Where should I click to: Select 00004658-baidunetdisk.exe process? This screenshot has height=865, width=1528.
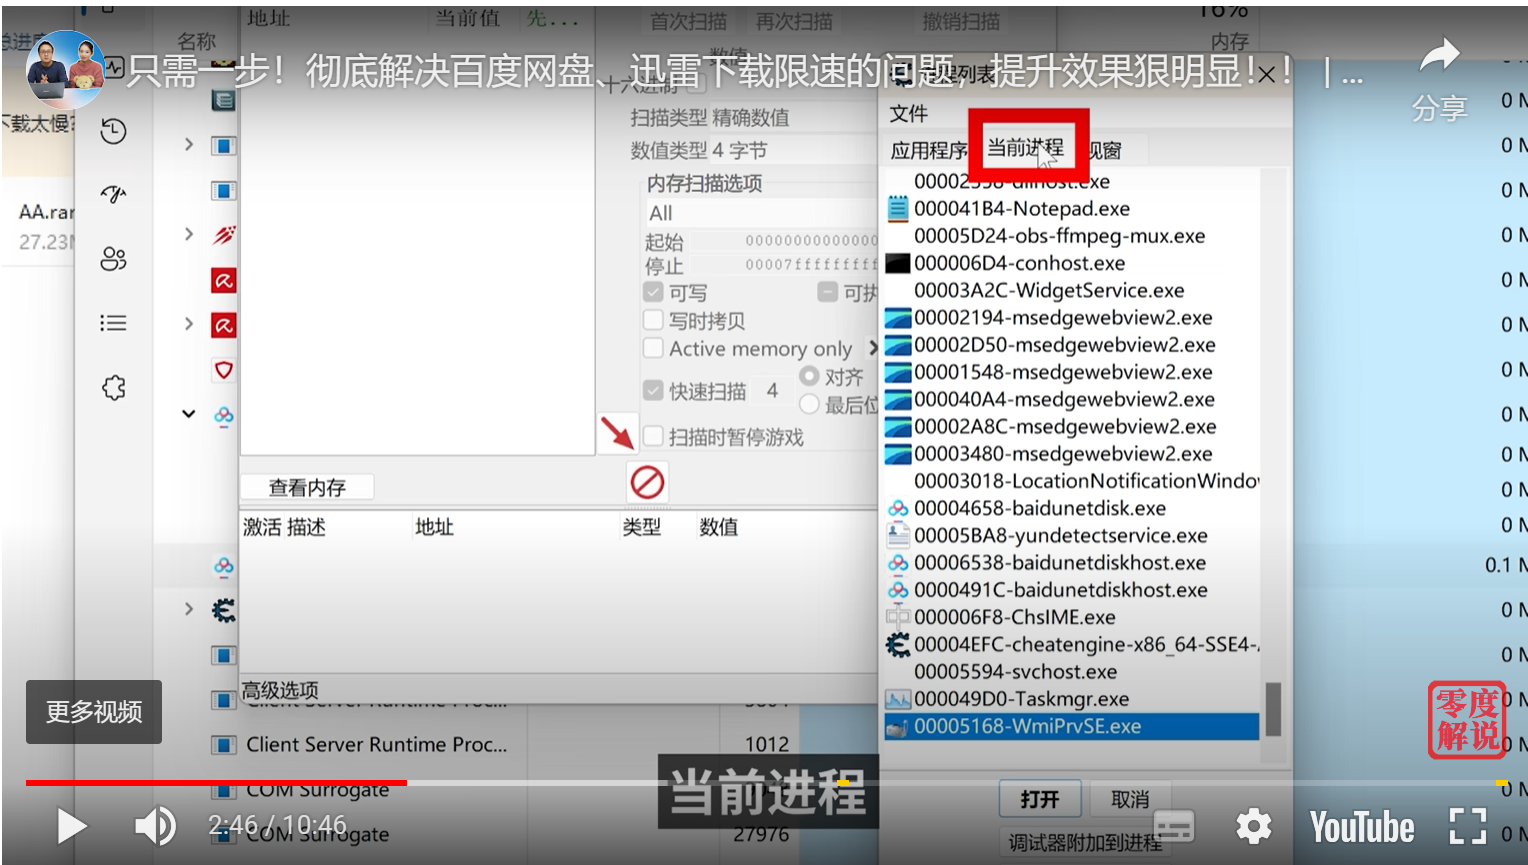click(x=1072, y=508)
